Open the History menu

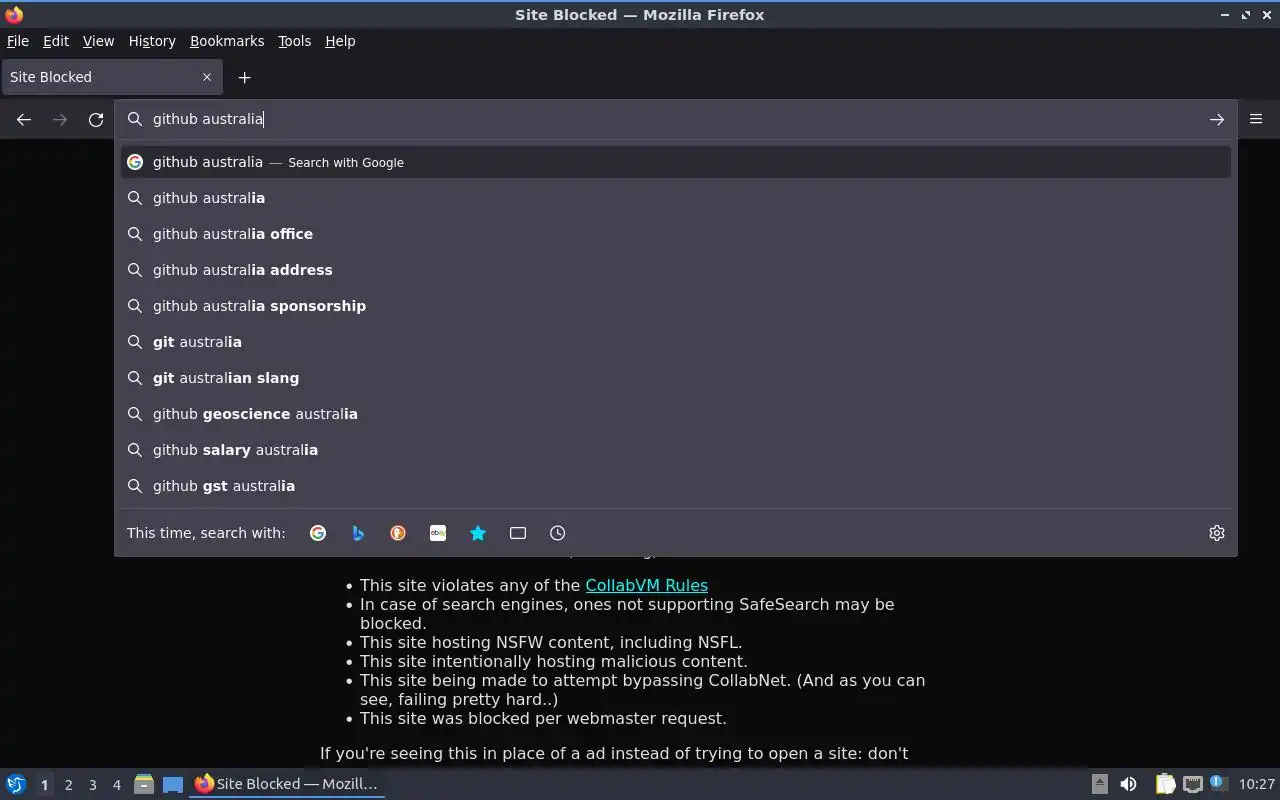pos(152,41)
